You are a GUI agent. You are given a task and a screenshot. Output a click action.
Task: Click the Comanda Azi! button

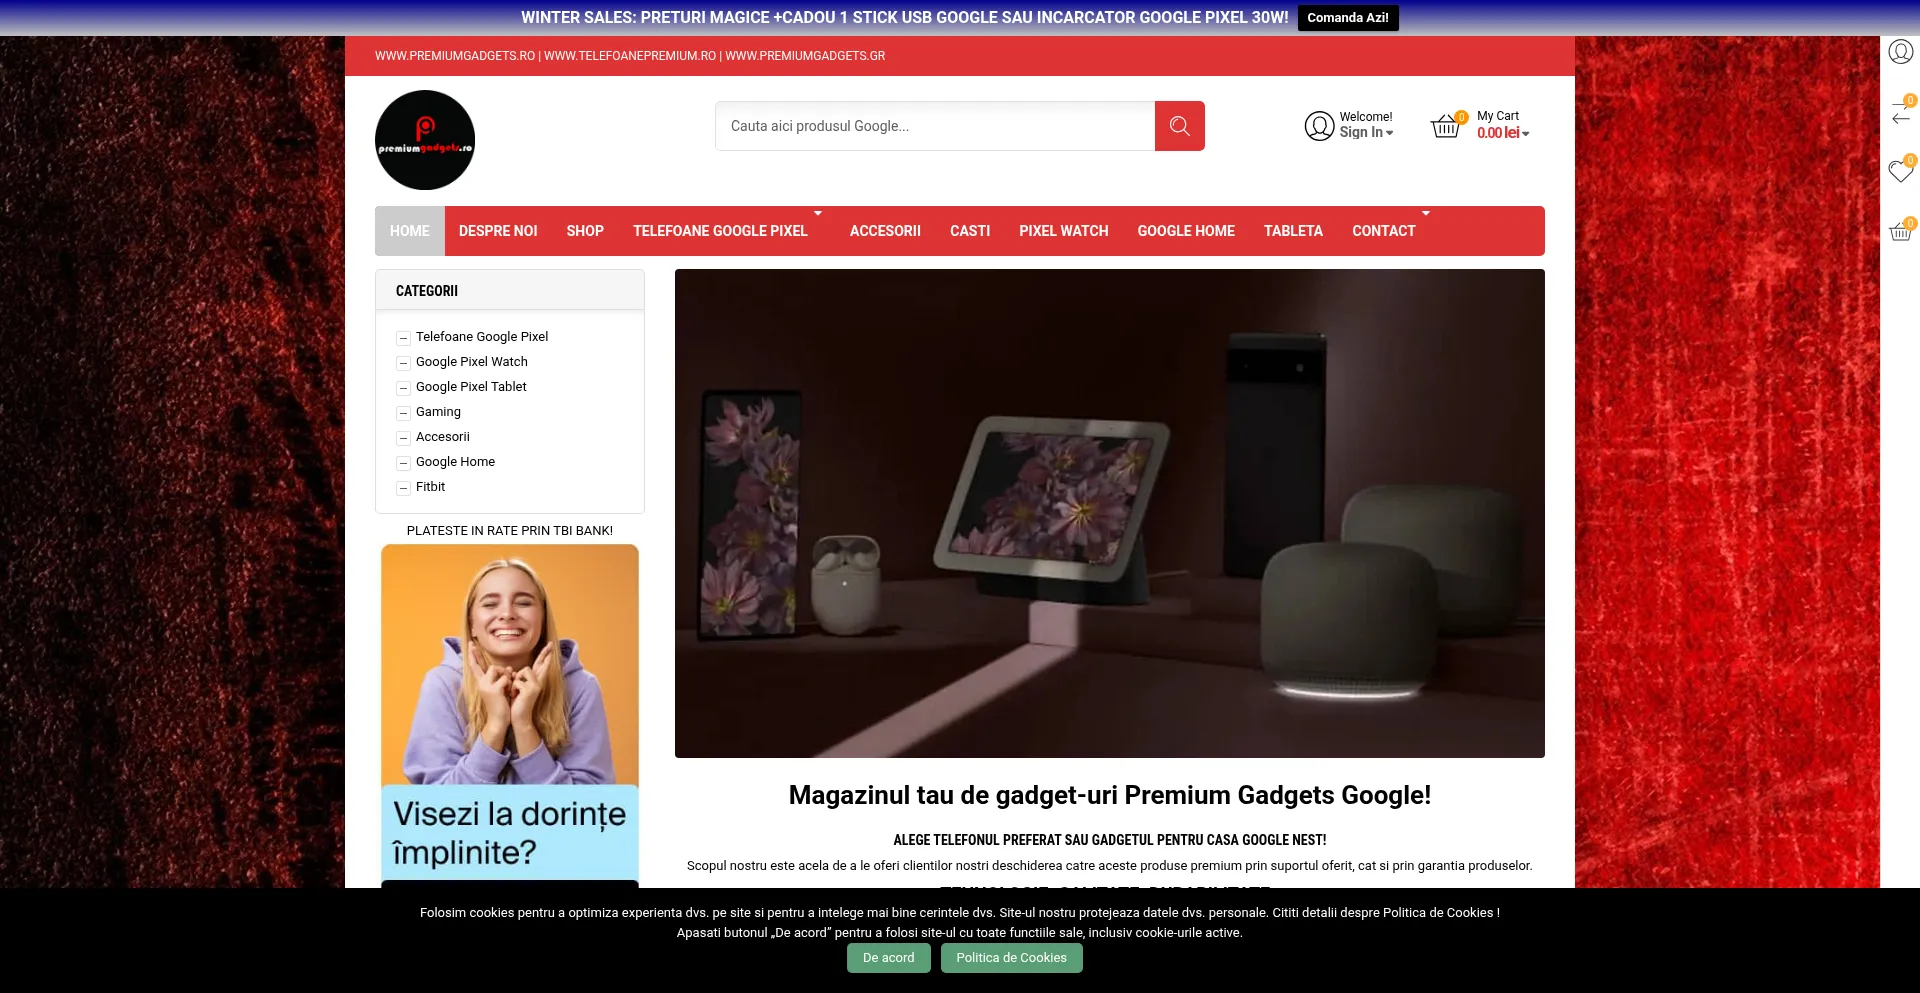coord(1347,17)
